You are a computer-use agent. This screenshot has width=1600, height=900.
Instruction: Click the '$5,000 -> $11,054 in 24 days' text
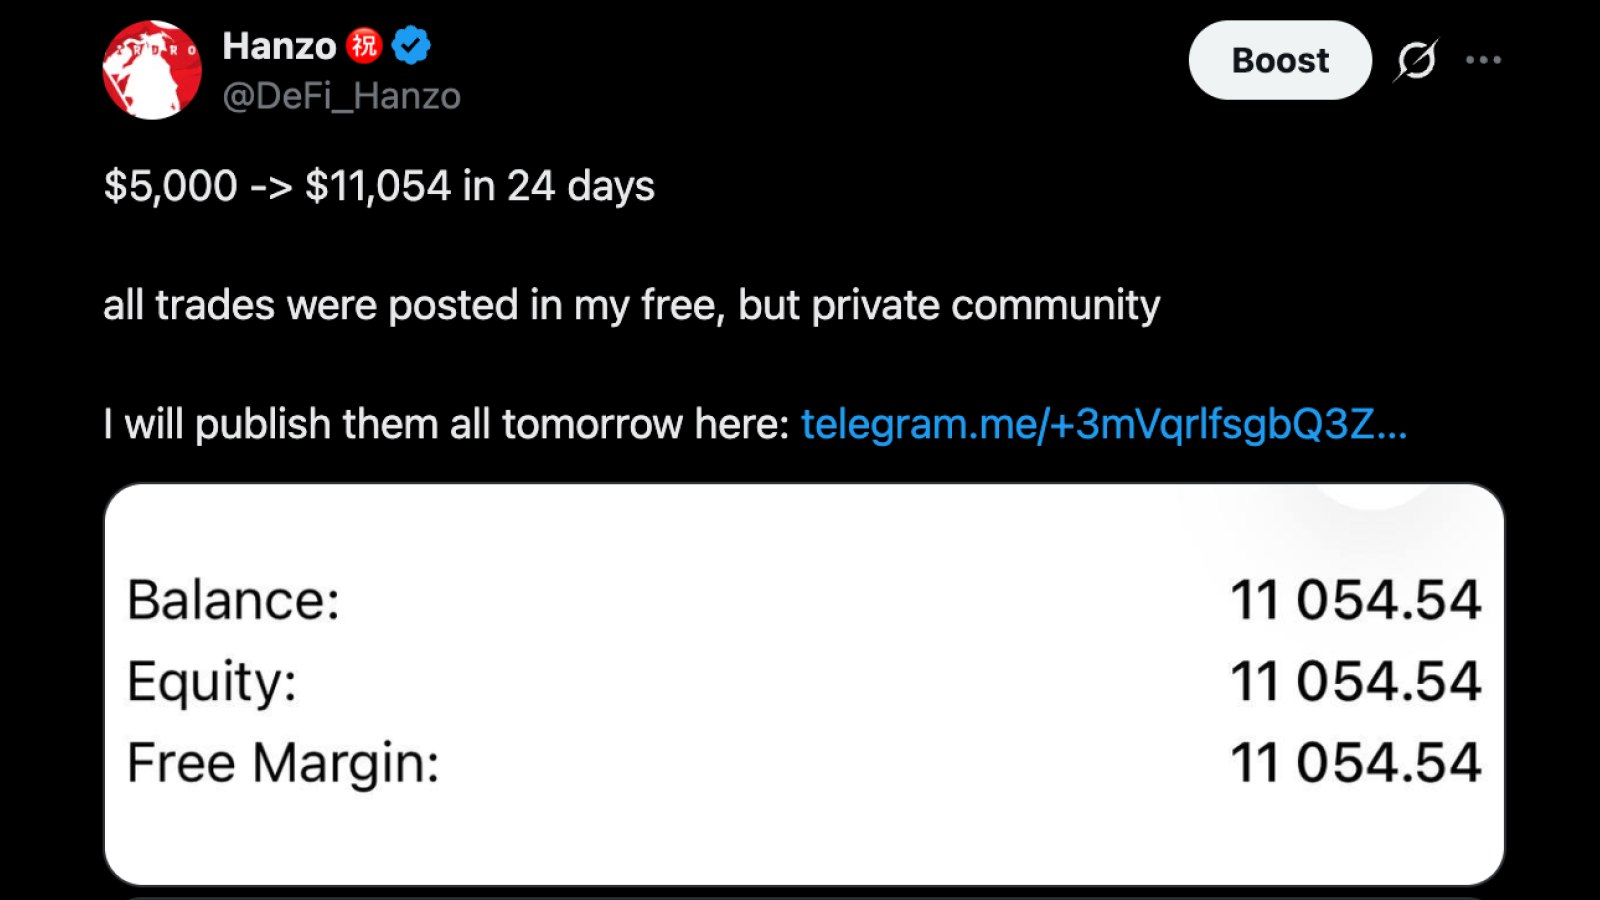379,186
